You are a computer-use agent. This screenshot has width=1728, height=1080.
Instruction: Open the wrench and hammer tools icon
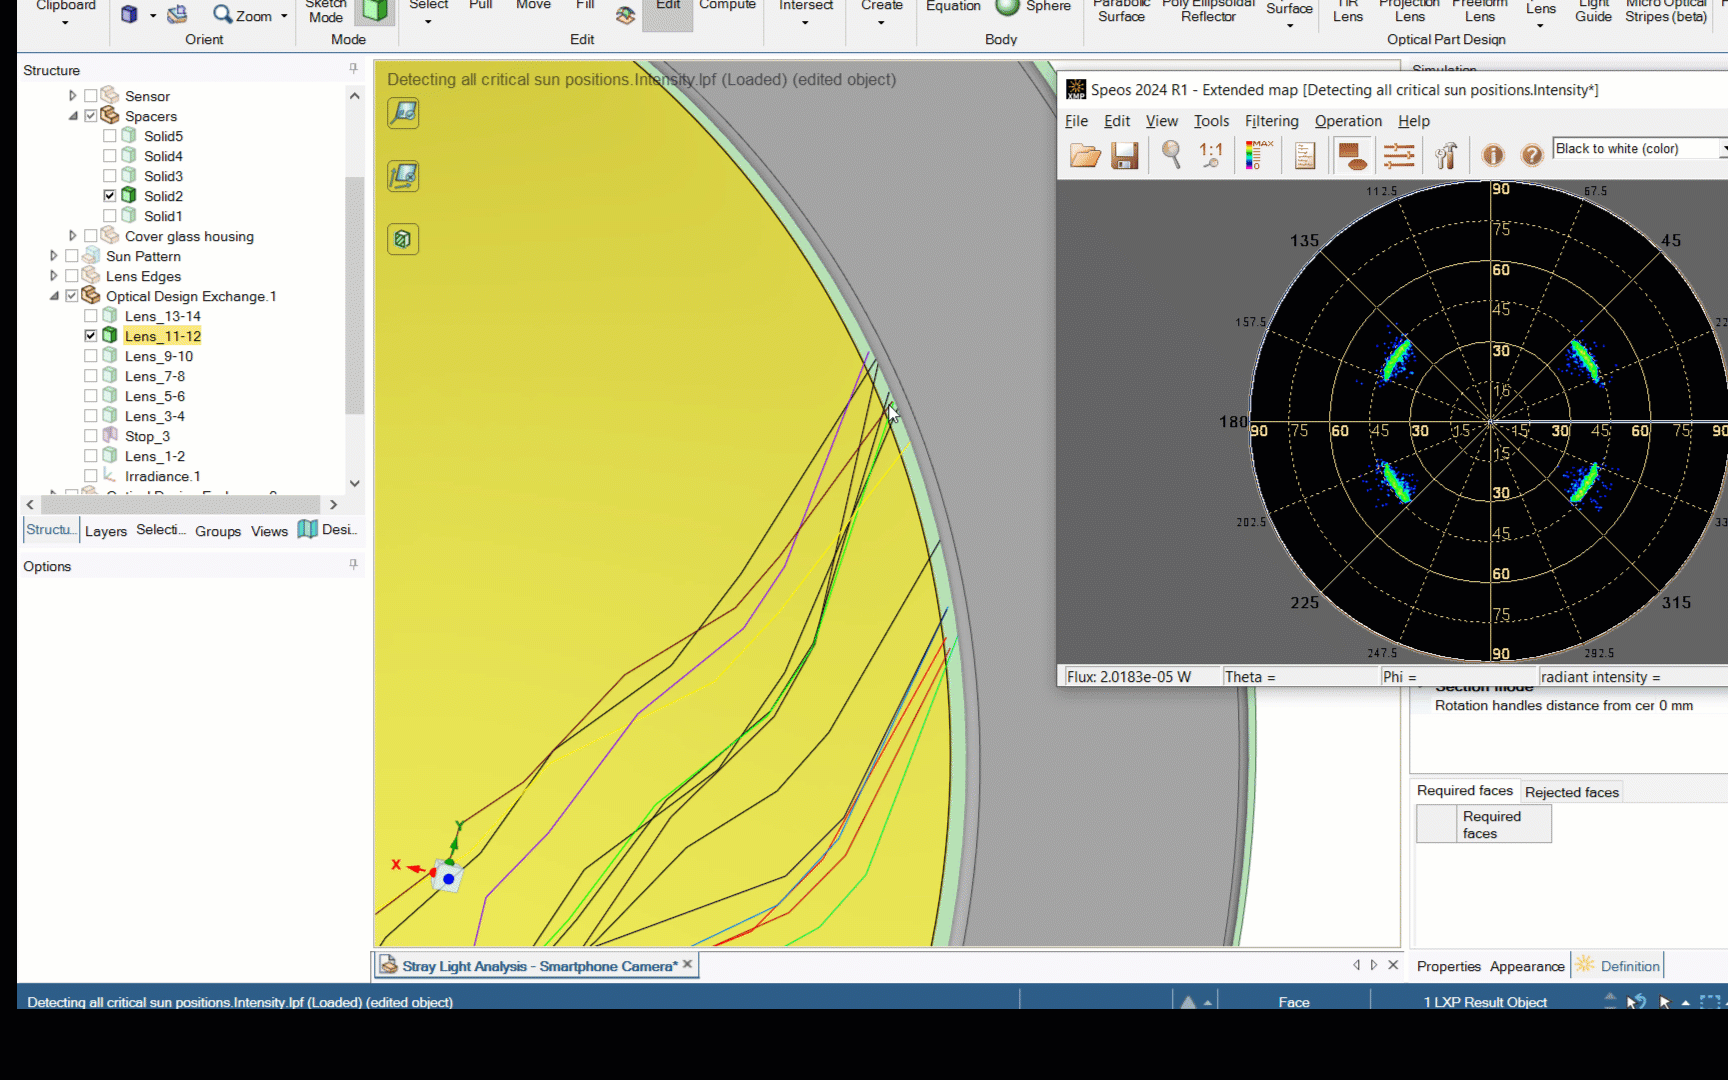pyautogui.click(x=1446, y=155)
